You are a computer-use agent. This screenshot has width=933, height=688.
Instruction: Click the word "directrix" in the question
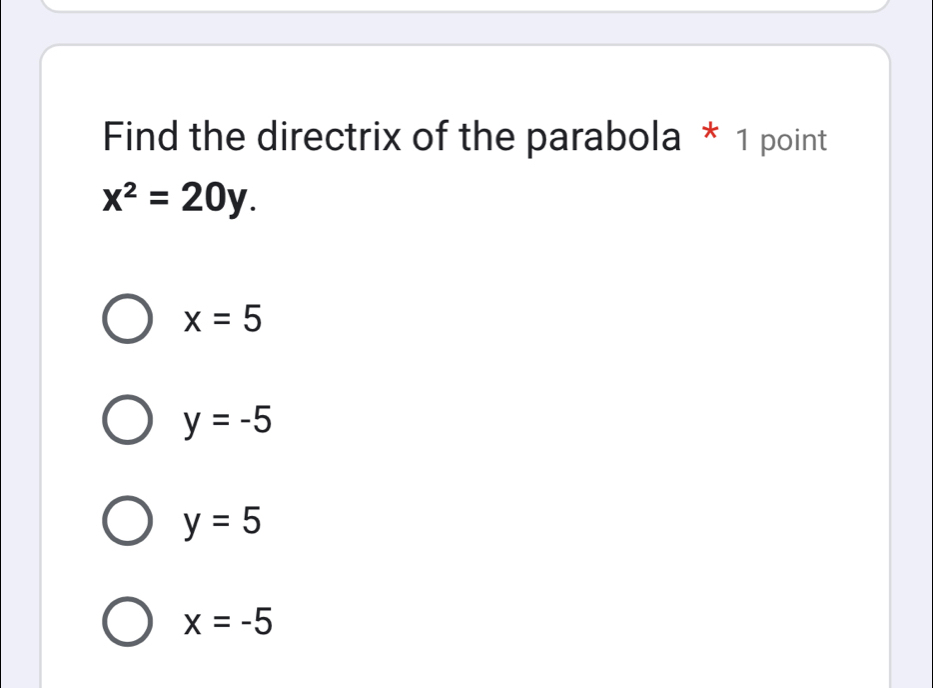[x=325, y=137]
